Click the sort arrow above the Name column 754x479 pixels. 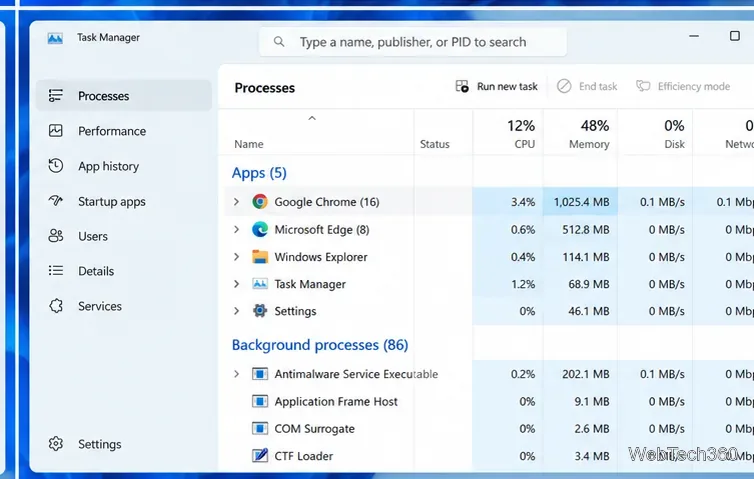coord(312,118)
